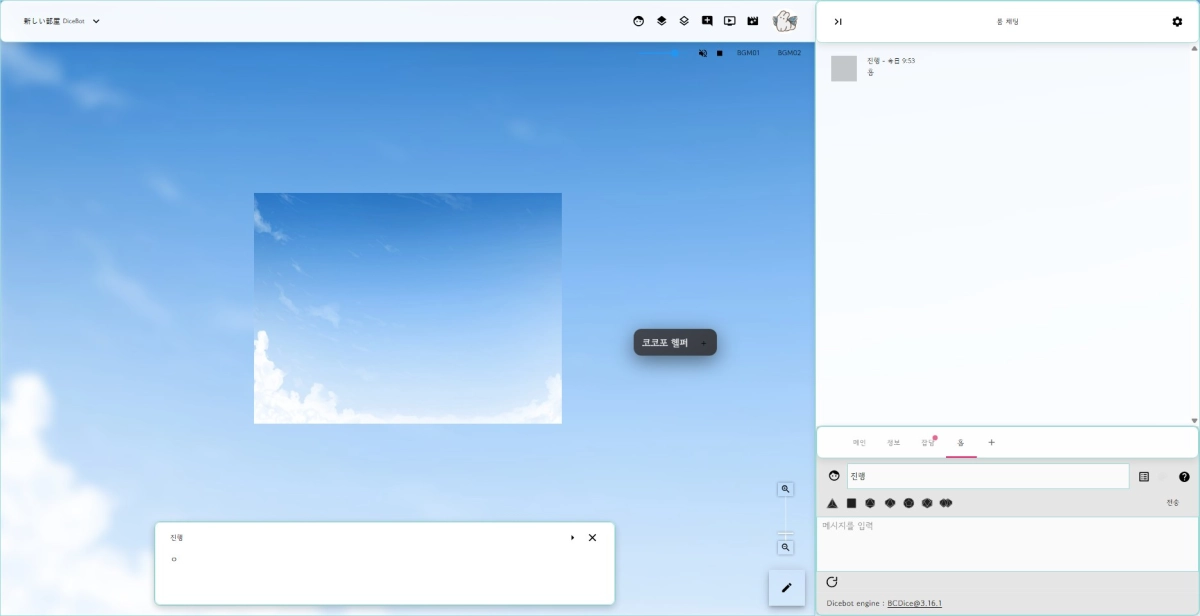Viewport: 1200px width, 616px height.
Task: Open the 잡담 tab with the notification dot
Action: tap(926, 442)
